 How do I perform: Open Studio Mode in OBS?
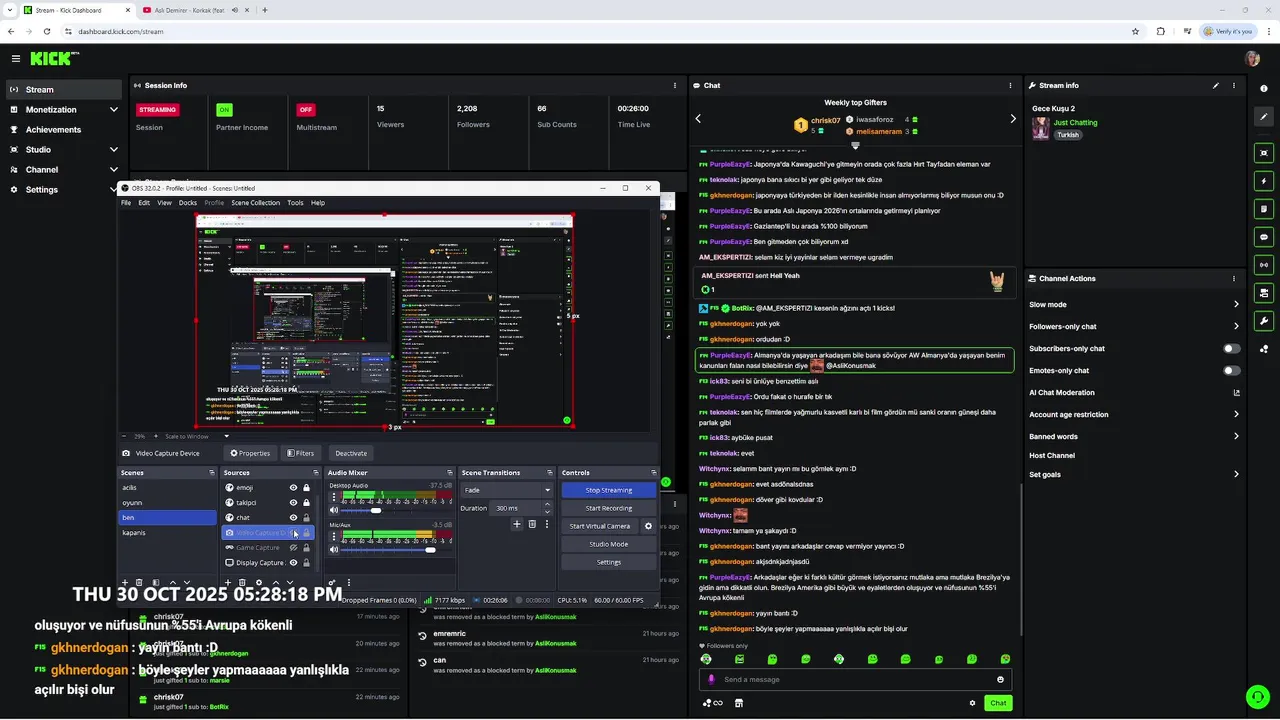click(608, 545)
